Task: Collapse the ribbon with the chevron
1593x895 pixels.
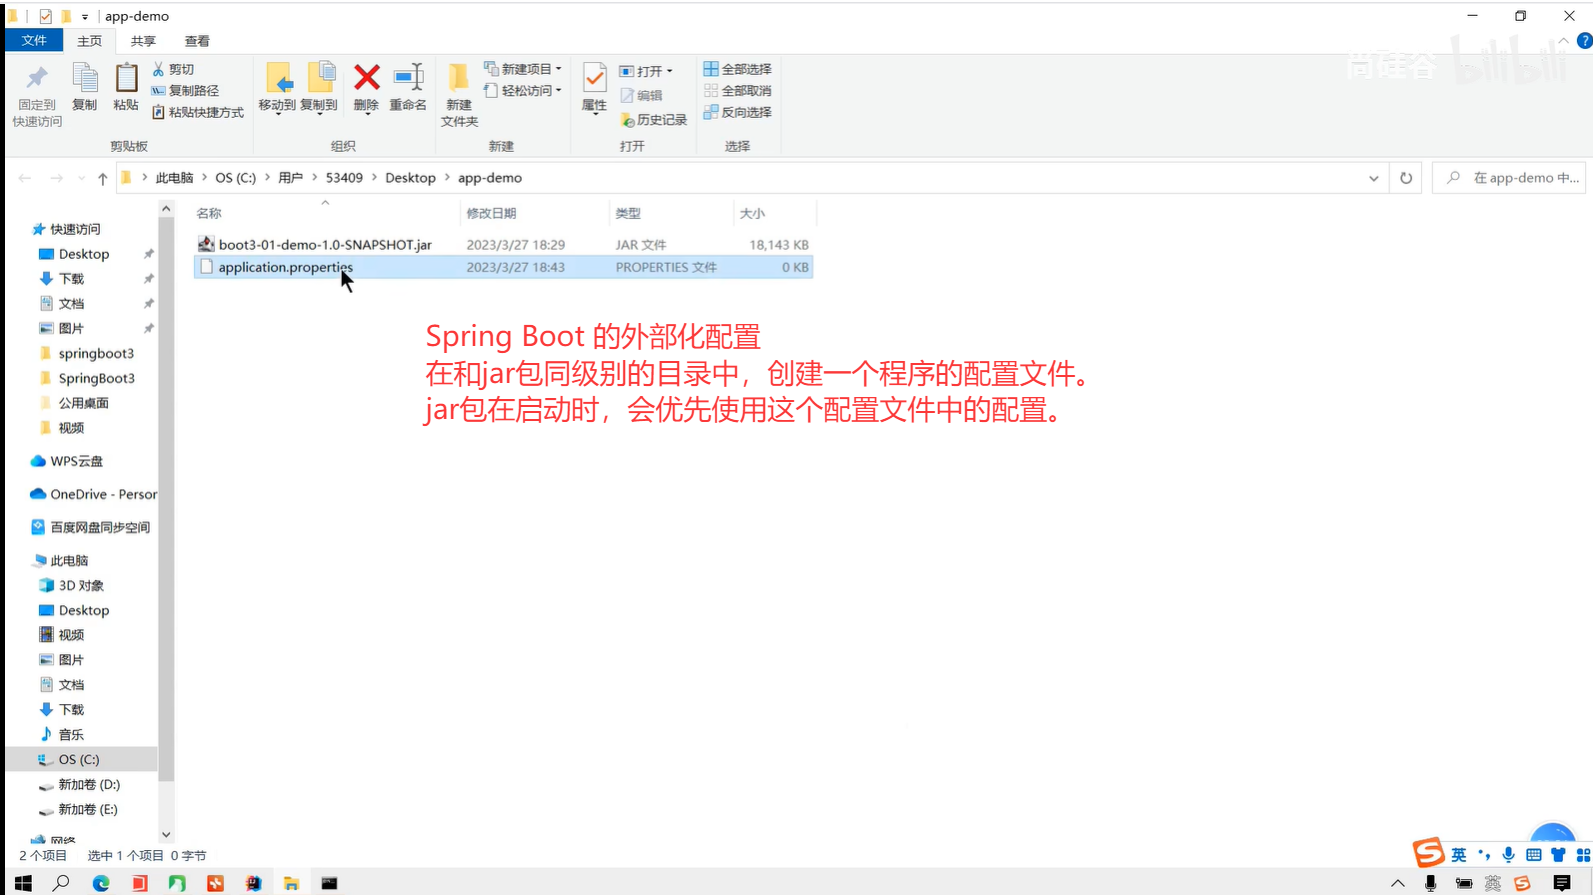Action: click(1563, 41)
